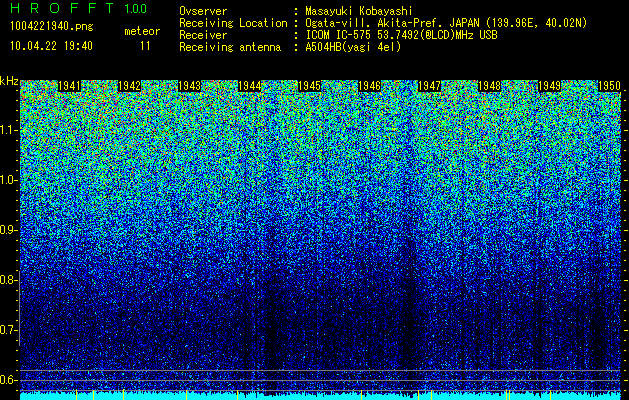Click the 1942 time marker
The width and height of the screenshot is (629, 400).
pyautogui.click(x=130, y=86)
